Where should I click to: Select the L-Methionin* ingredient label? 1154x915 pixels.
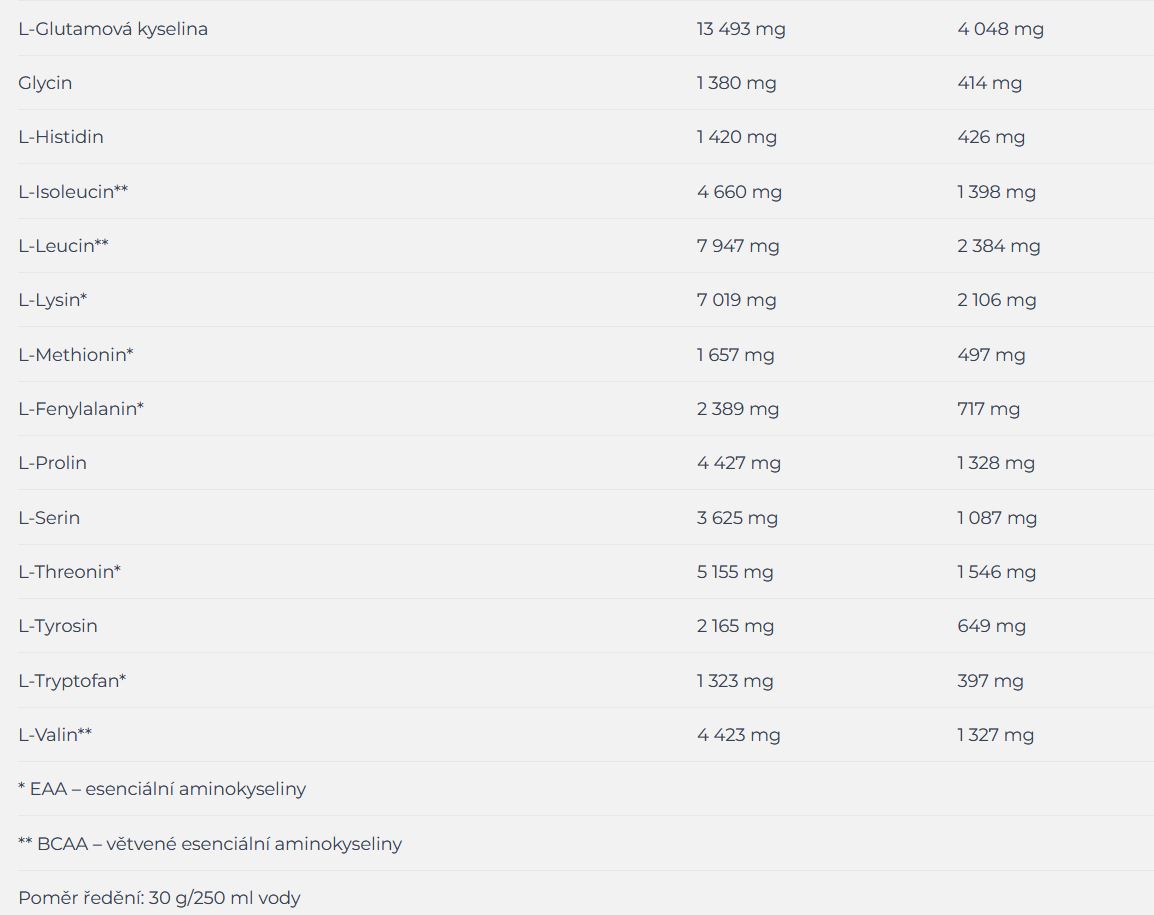(x=76, y=355)
